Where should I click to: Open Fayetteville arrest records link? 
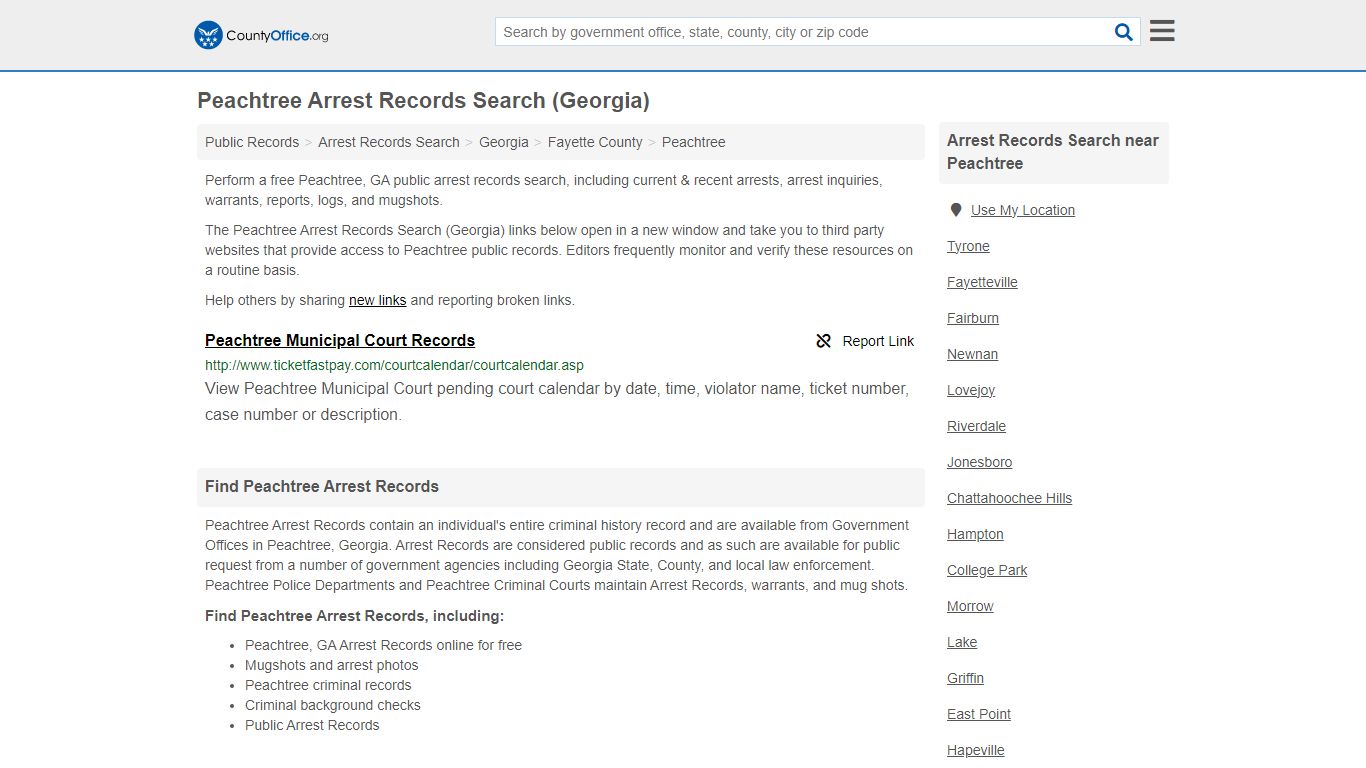click(x=982, y=282)
